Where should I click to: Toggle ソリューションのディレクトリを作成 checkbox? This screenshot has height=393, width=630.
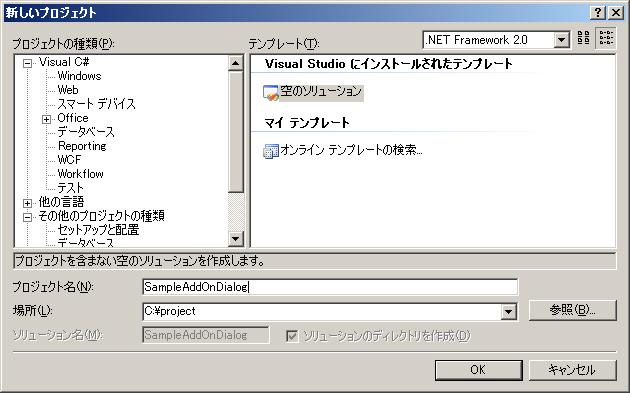tap(292, 336)
